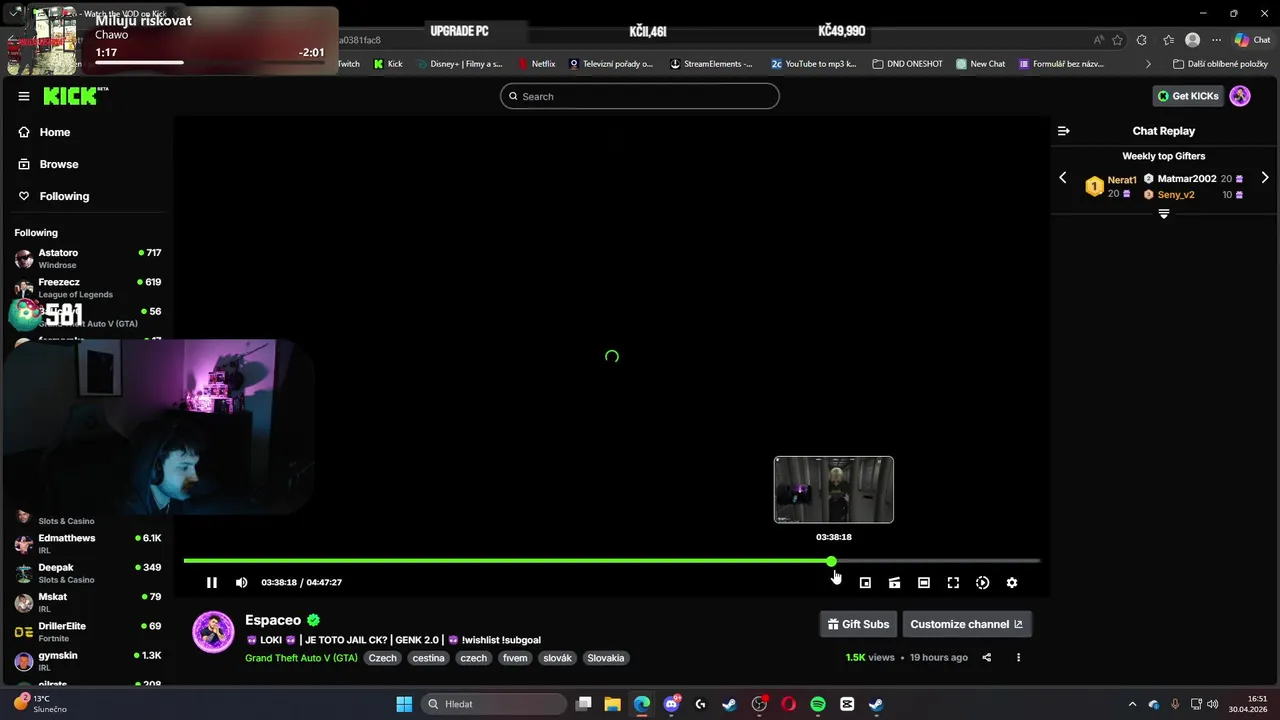This screenshot has width=1280, height=720.
Task: Collapse the Chat Replay panel
Action: 1064,131
